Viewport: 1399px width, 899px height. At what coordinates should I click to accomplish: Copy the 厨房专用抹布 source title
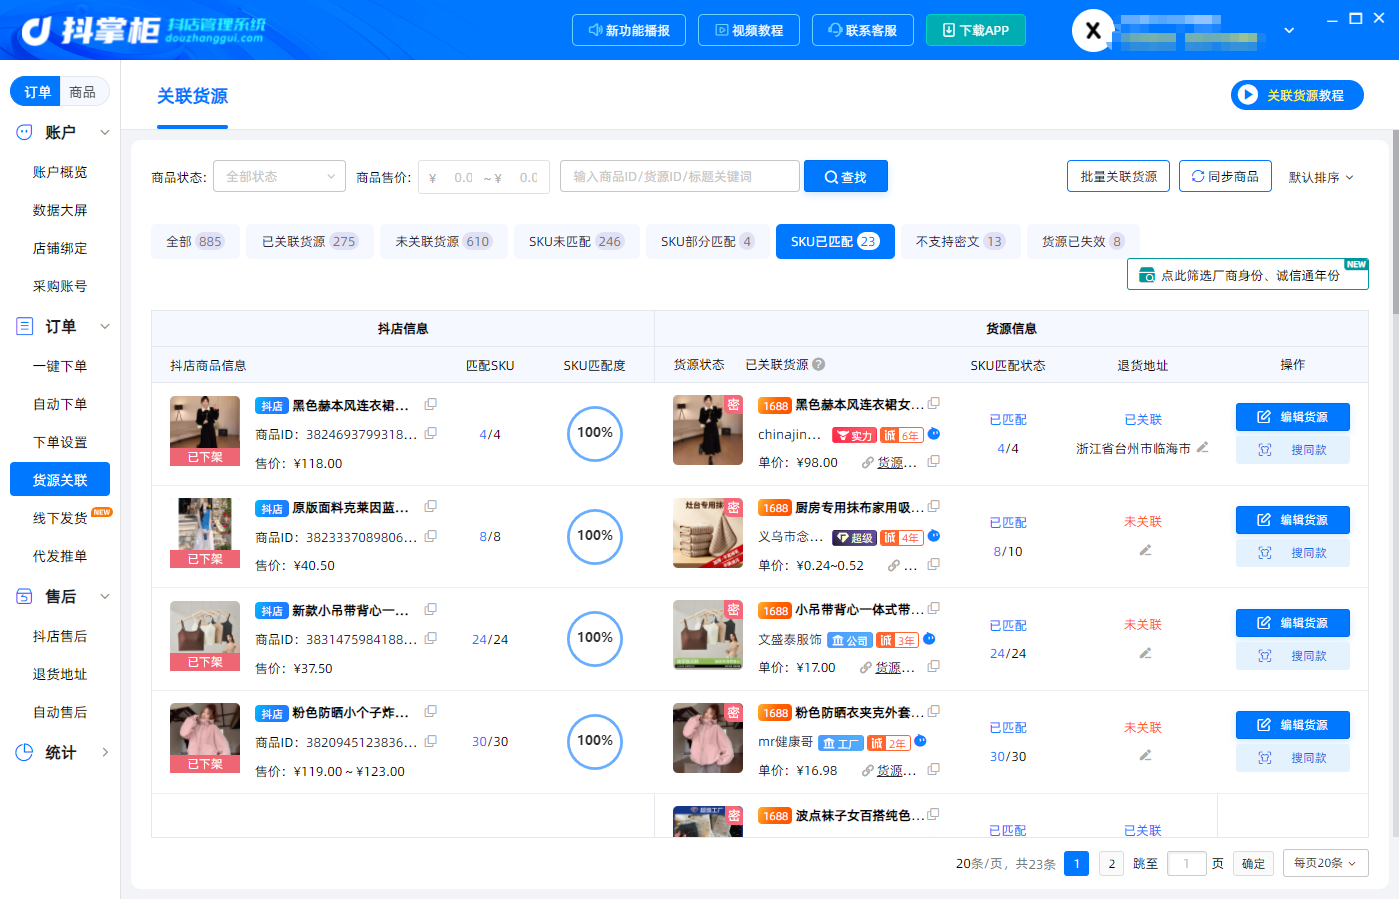coord(933,507)
